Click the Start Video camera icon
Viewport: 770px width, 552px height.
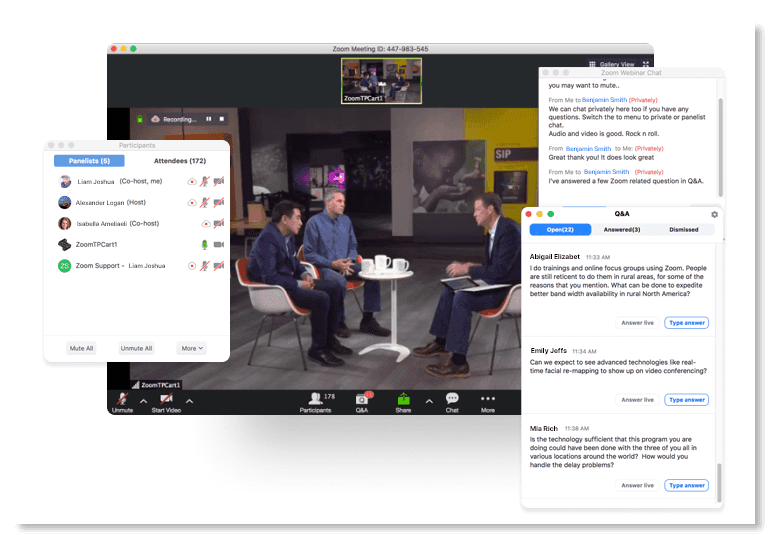166,398
